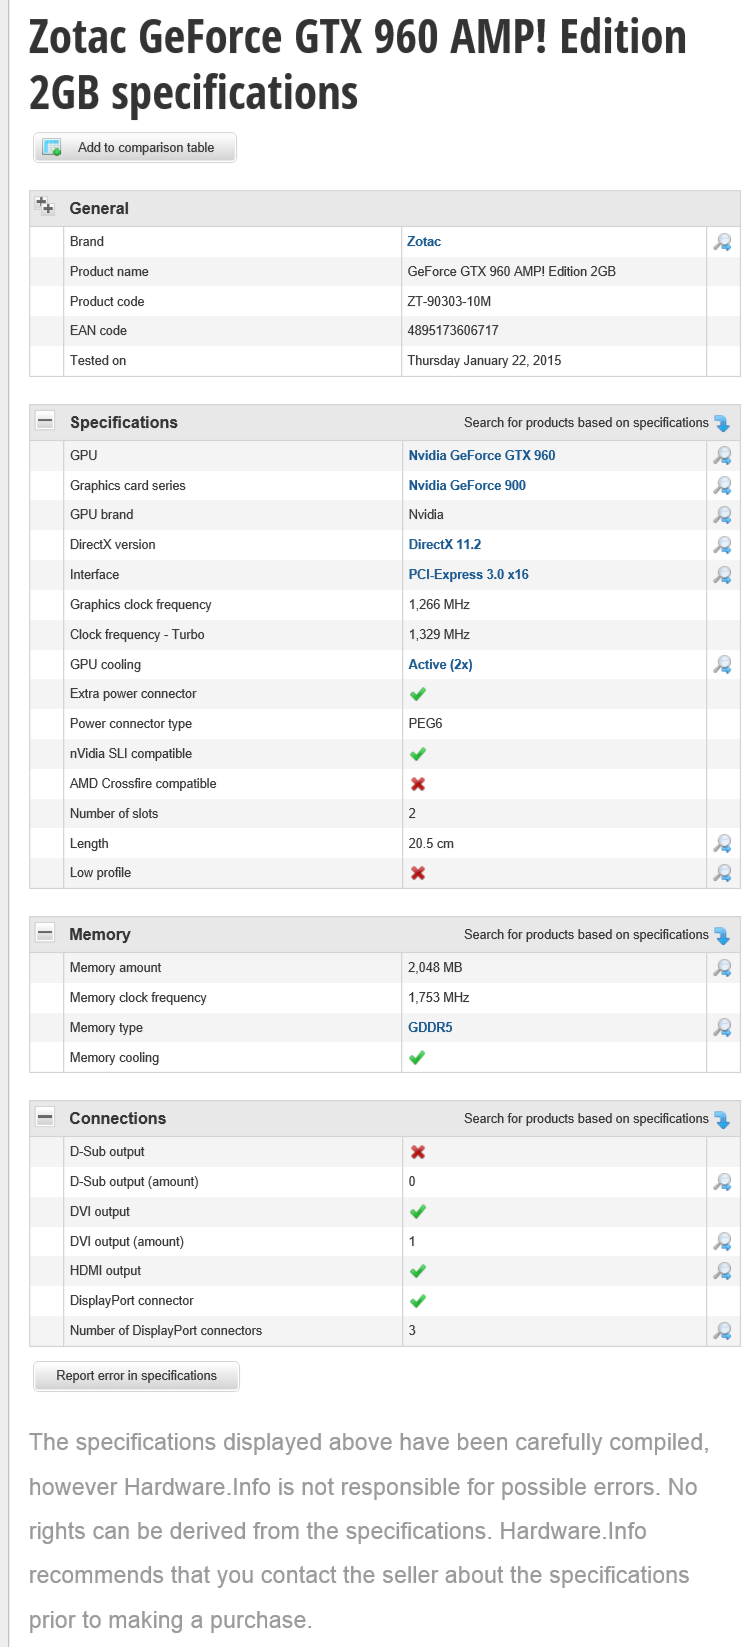This screenshot has width=751, height=1647.
Task: Collapse the Connections section
Action: [x=45, y=1117]
